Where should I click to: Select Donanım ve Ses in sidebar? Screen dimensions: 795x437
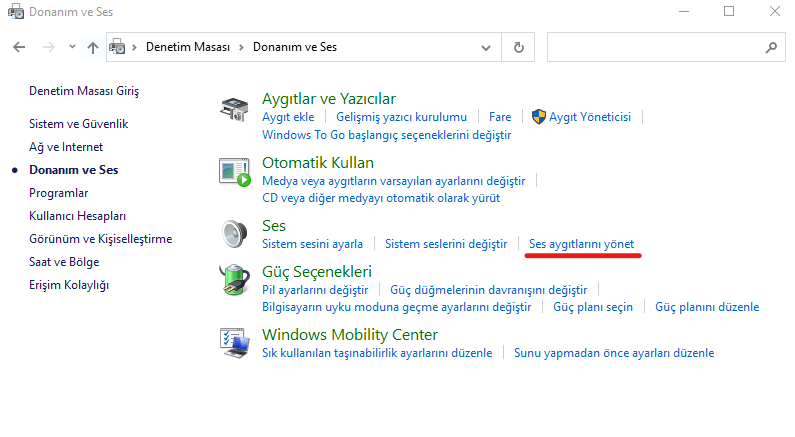[x=74, y=170]
